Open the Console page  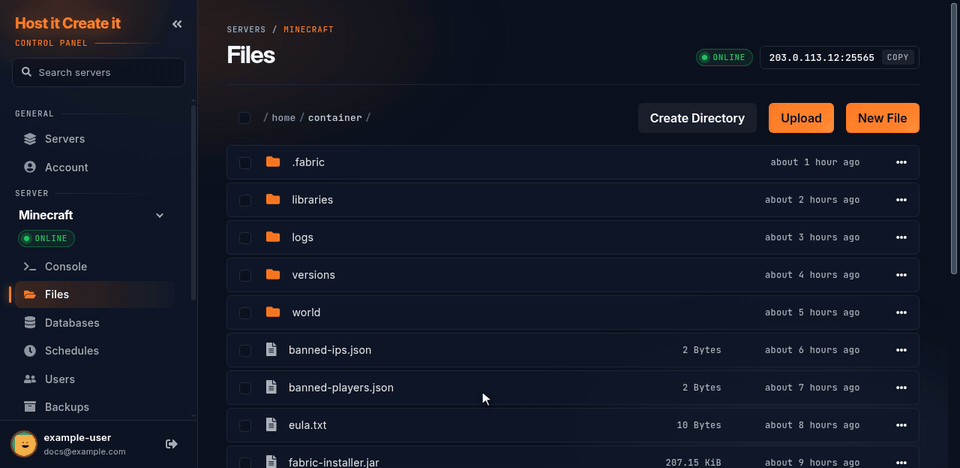94,266
